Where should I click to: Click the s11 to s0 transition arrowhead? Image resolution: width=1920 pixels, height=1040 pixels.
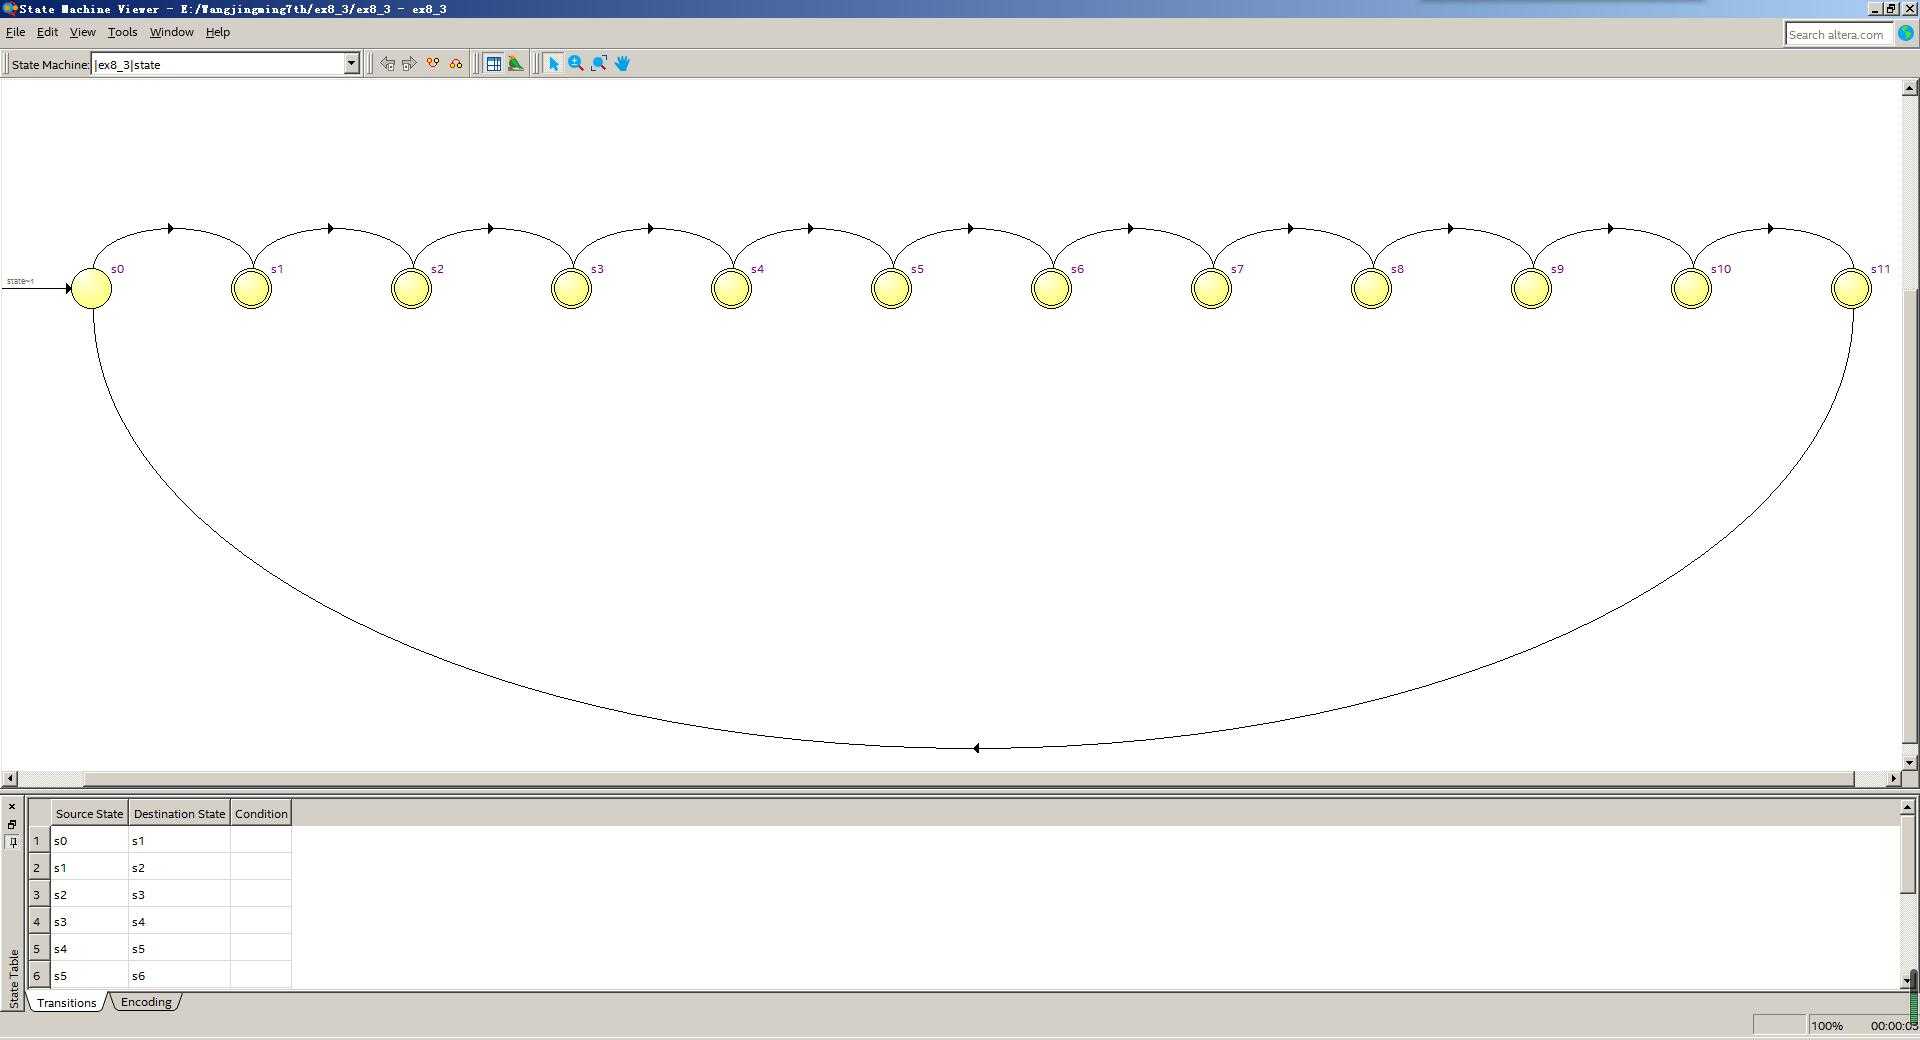[x=976, y=748]
